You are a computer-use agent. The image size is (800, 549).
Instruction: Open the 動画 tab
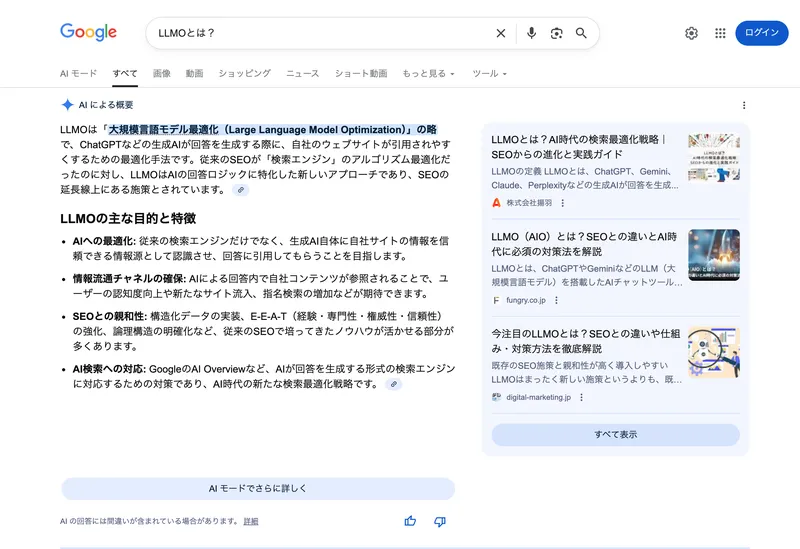[194, 73]
